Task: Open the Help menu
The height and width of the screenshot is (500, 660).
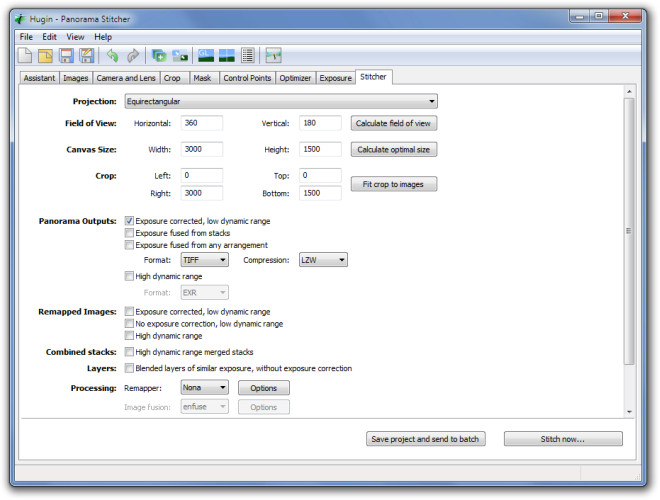Action: coord(103,37)
